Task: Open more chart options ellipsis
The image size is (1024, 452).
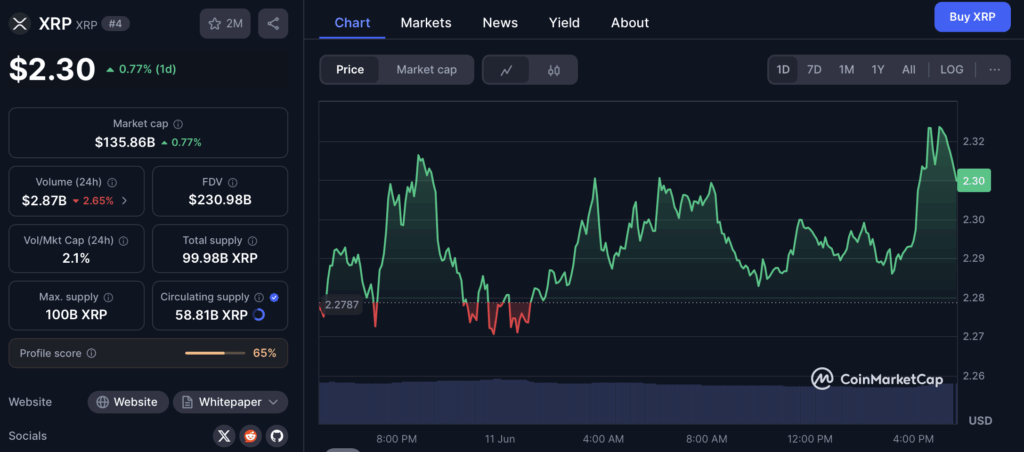Action: (995, 69)
